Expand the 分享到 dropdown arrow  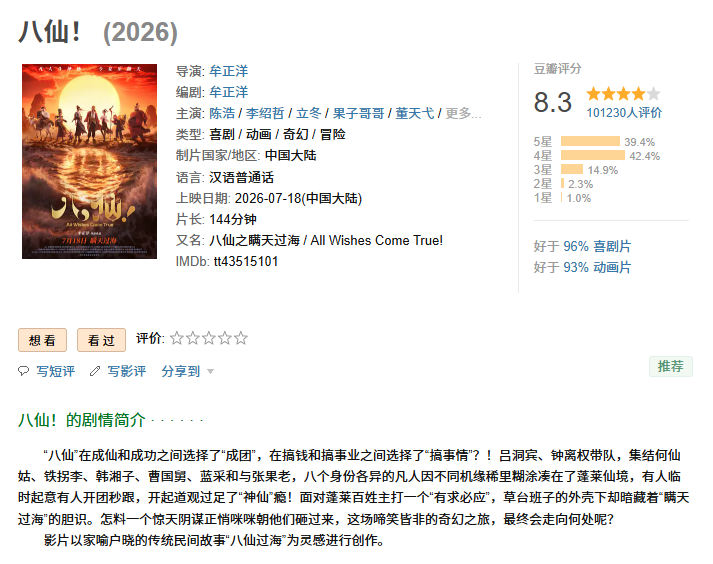210,372
